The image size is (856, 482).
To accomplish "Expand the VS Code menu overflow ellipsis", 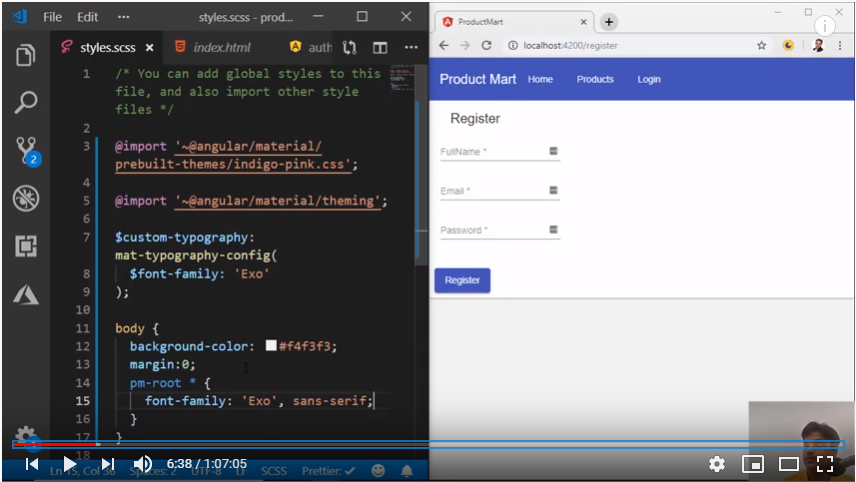I will pyautogui.click(x=123, y=17).
